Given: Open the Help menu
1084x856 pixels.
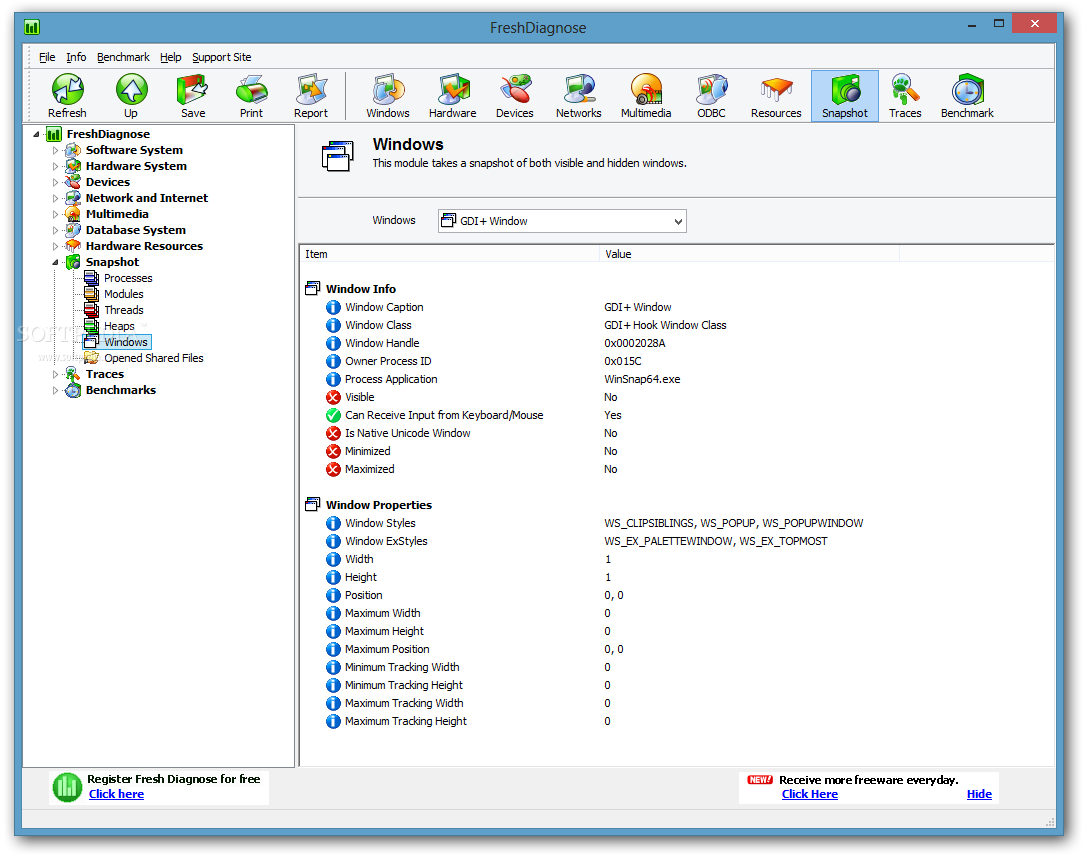Looking at the screenshot, I should pyautogui.click(x=171, y=57).
